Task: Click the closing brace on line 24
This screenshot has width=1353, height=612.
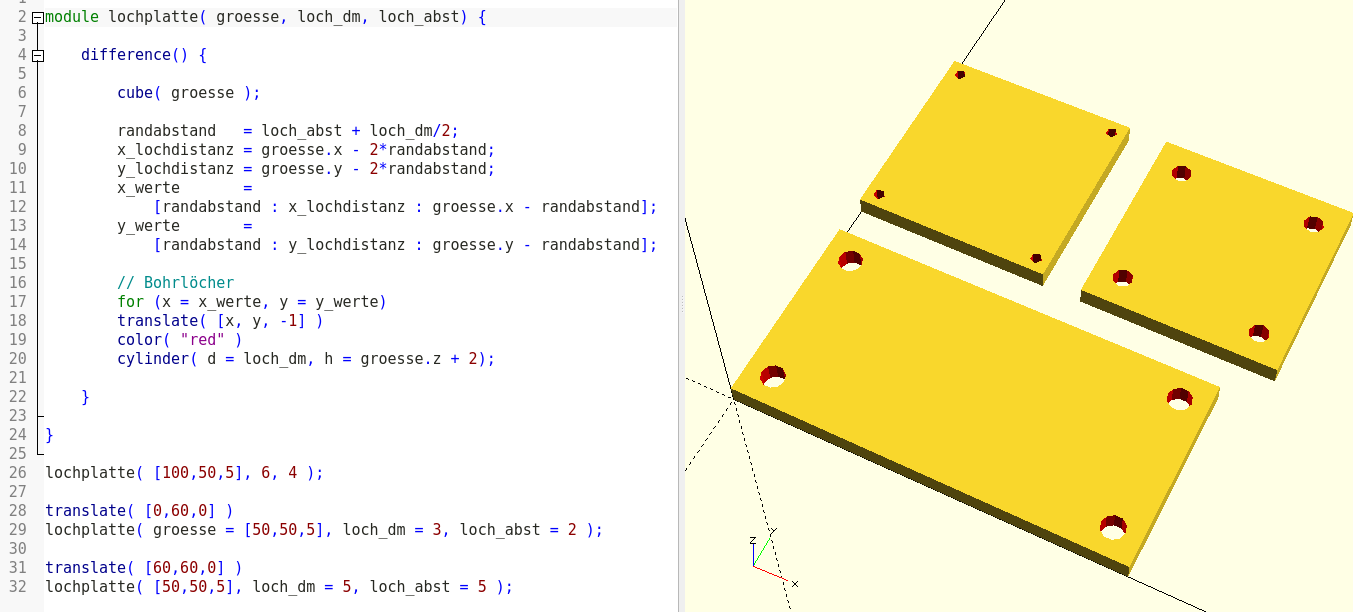Action: (49, 434)
